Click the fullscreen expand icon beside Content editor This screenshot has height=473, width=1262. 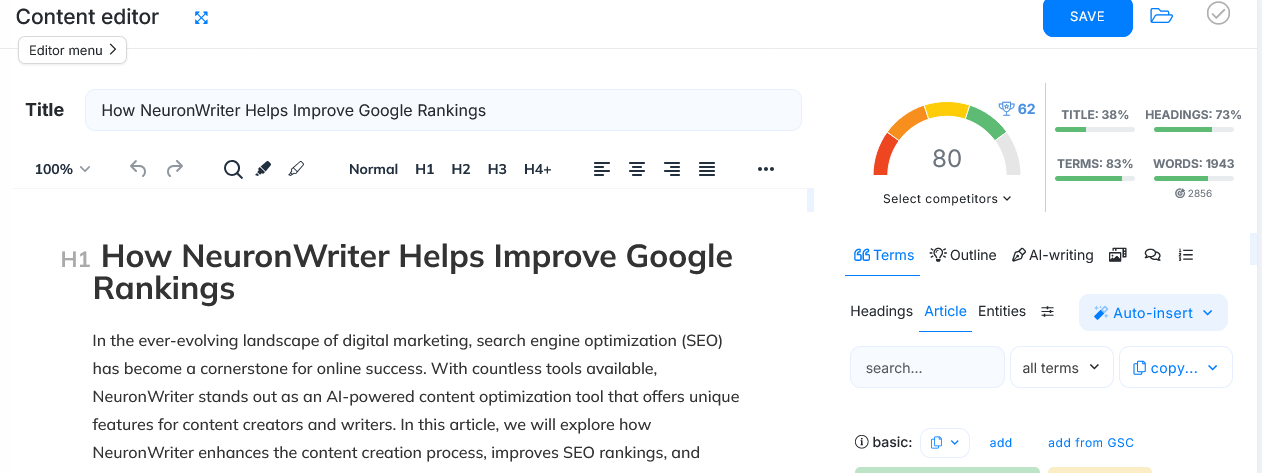point(201,18)
